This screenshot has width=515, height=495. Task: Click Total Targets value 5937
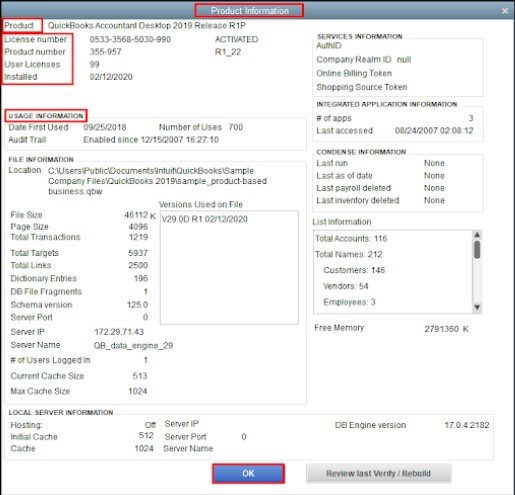tap(138, 253)
